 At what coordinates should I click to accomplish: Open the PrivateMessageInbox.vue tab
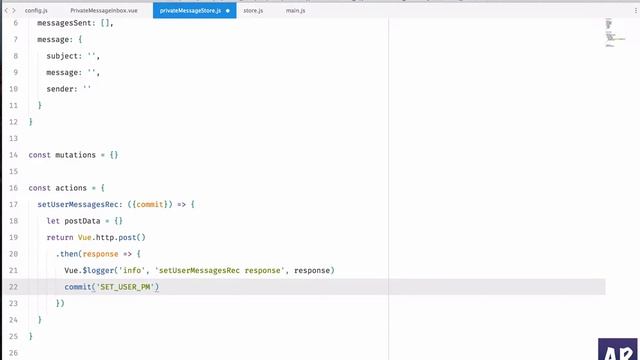click(104, 11)
